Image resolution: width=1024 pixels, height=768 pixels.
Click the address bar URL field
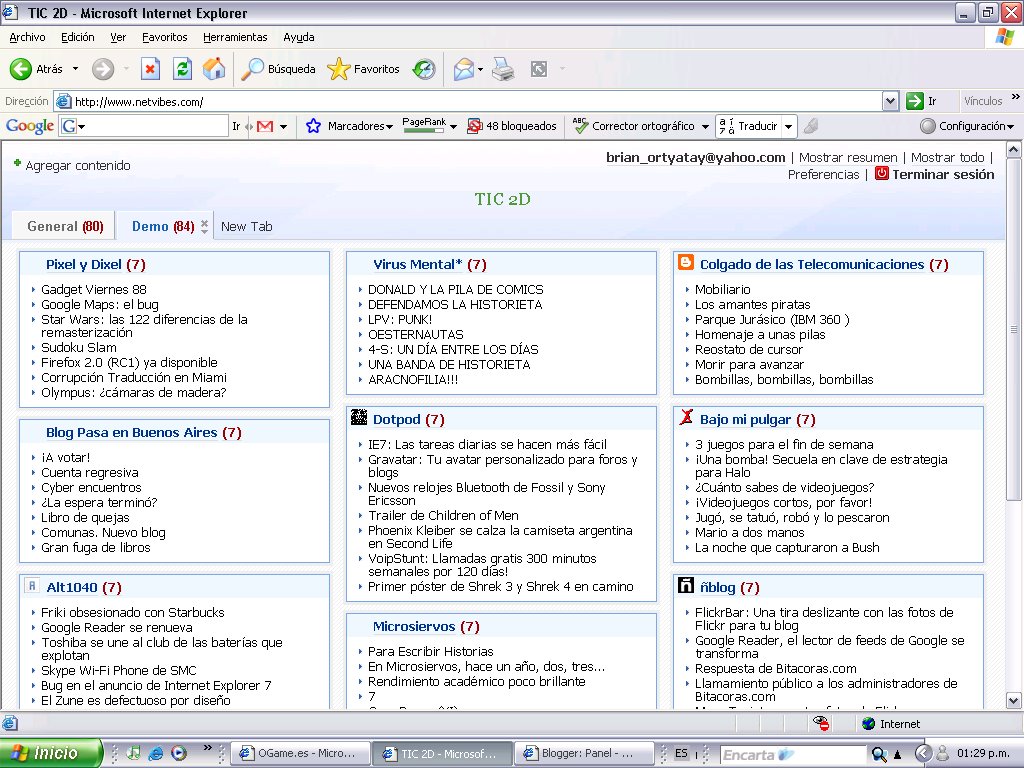pyautogui.click(x=468, y=101)
